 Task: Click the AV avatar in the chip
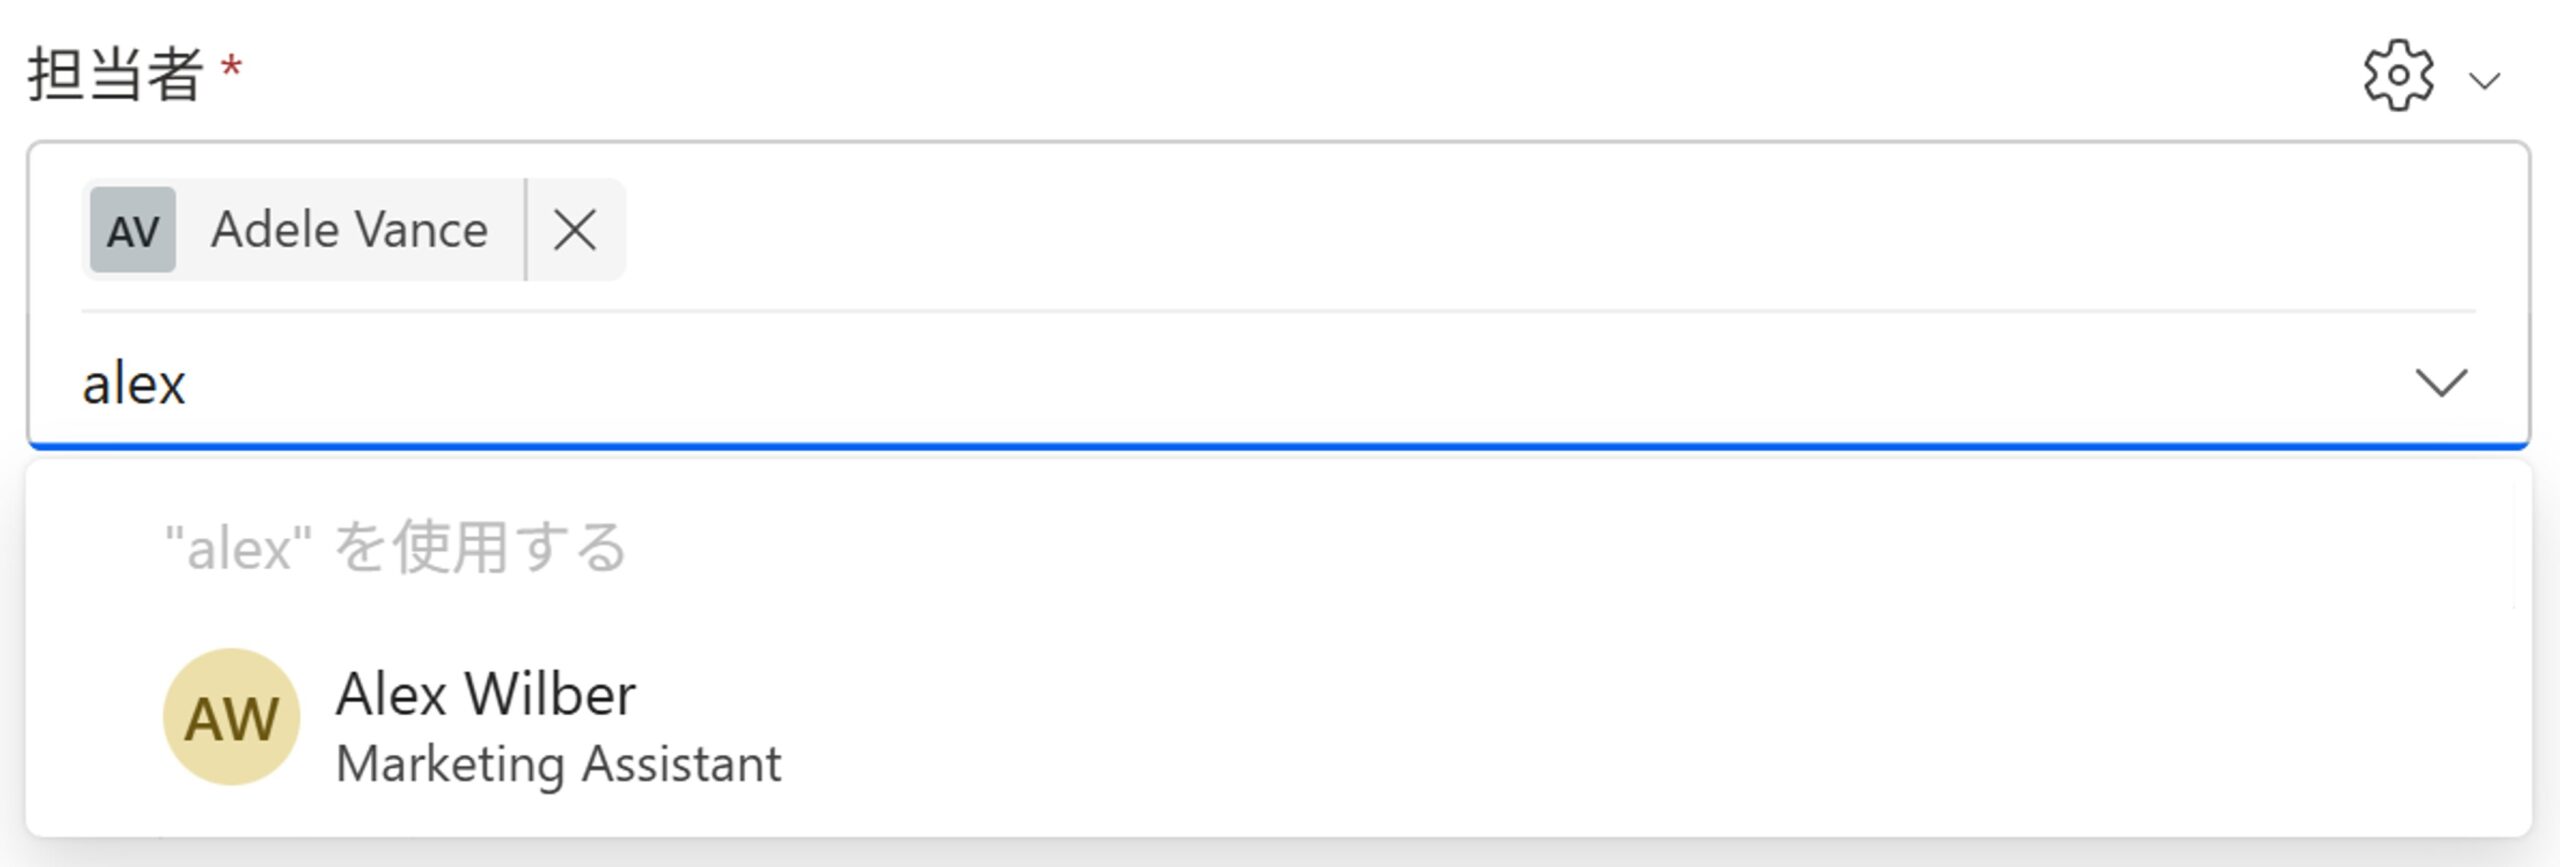tap(133, 230)
